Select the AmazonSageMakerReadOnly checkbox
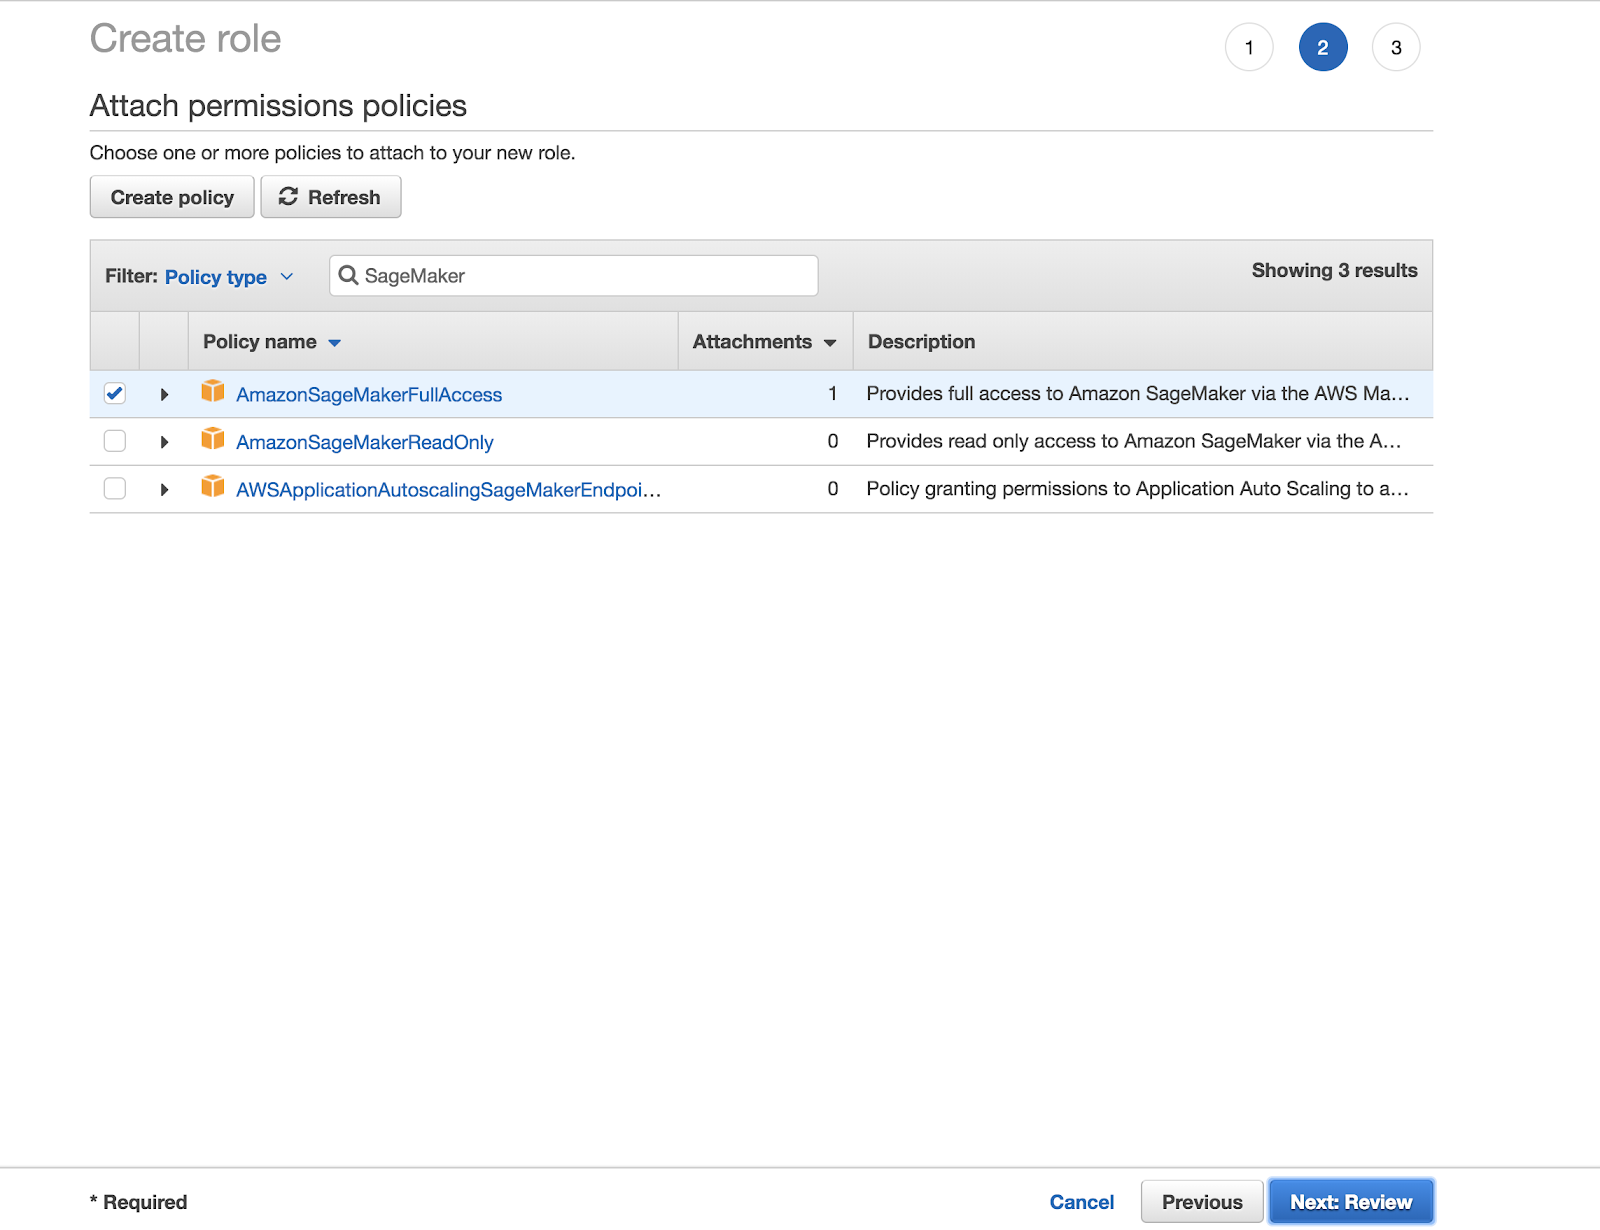This screenshot has height=1230, width=1600. [x=115, y=441]
